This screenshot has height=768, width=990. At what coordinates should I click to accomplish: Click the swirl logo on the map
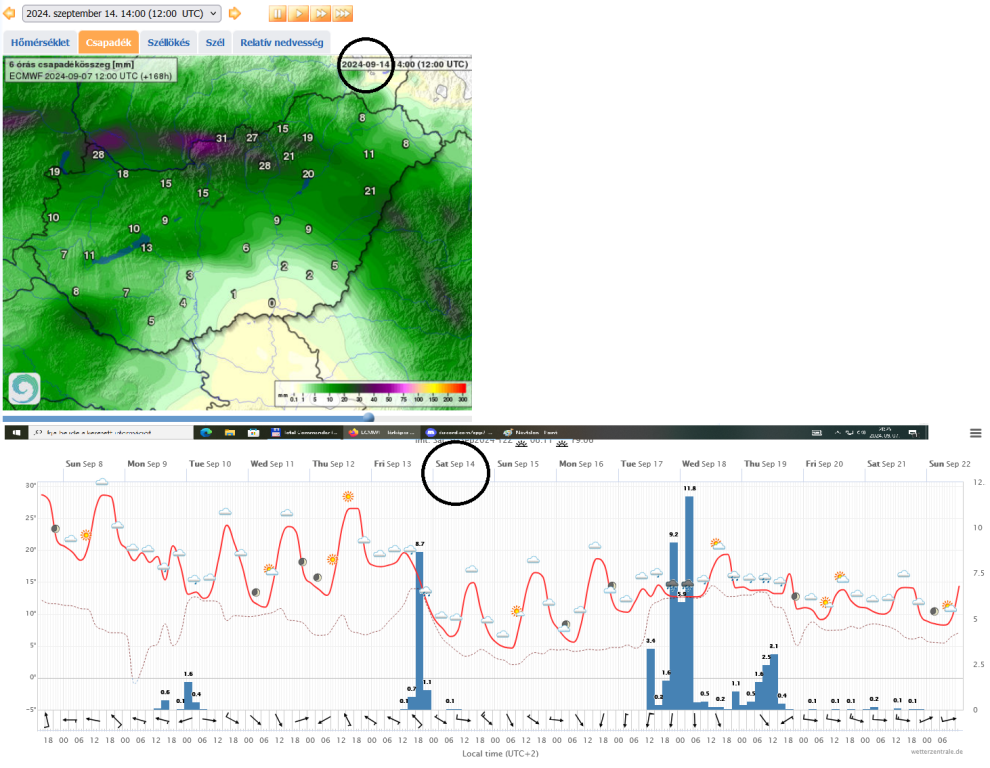coord(24,389)
